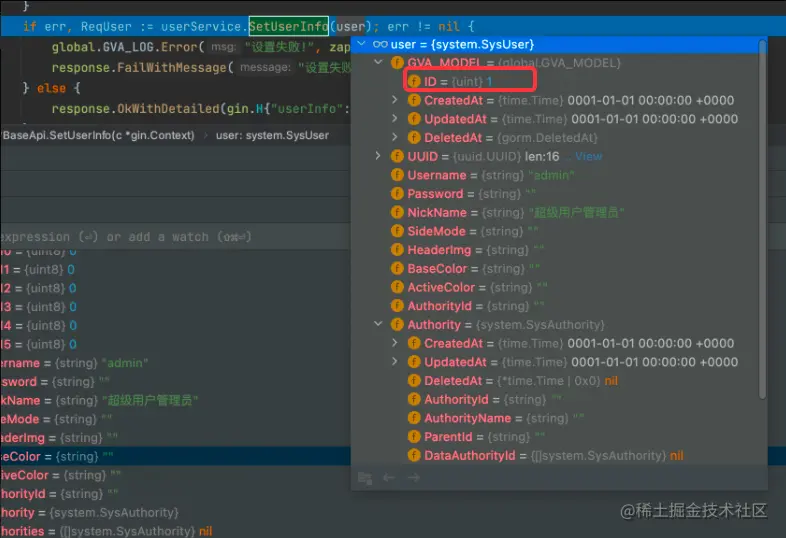This screenshot has width=786, height=538.
Task: Click the field icon beside ID
Action: pos(414,81)
